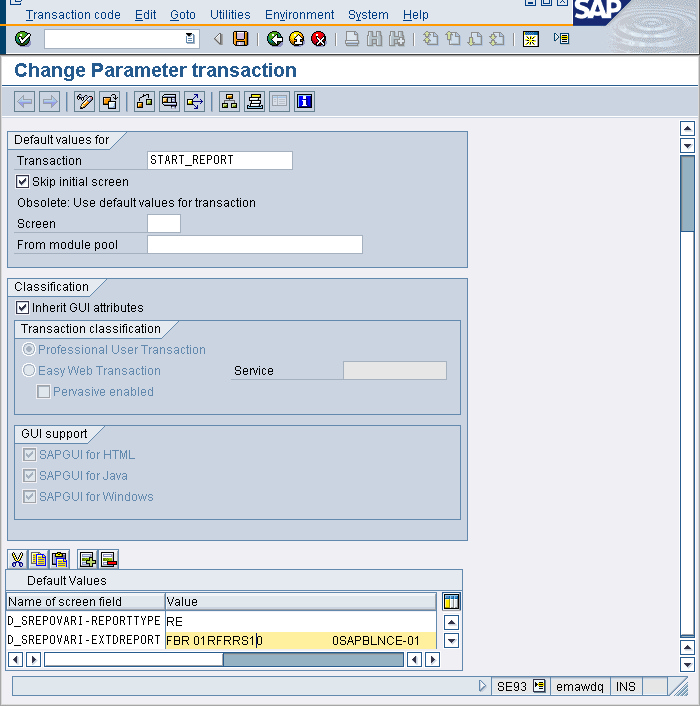Click the Cut scissors icon above the table
This screenshot has height=706, width=700.
click(17, 559)
